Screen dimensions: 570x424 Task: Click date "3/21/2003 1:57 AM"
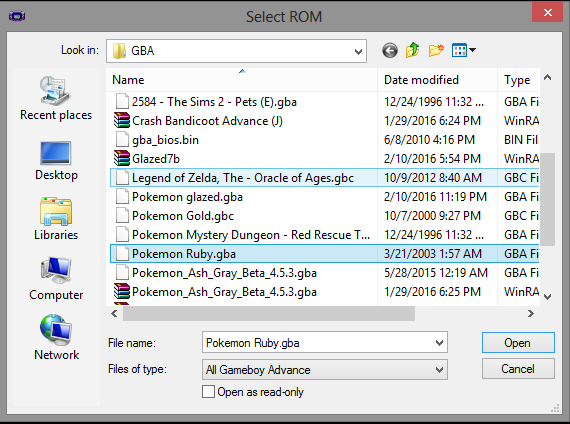tap(433, 253)
